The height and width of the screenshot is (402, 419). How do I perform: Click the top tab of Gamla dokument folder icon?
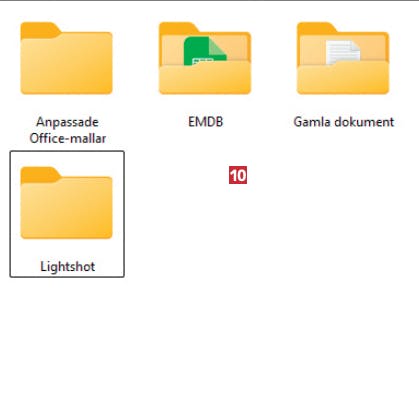[316, 28]
